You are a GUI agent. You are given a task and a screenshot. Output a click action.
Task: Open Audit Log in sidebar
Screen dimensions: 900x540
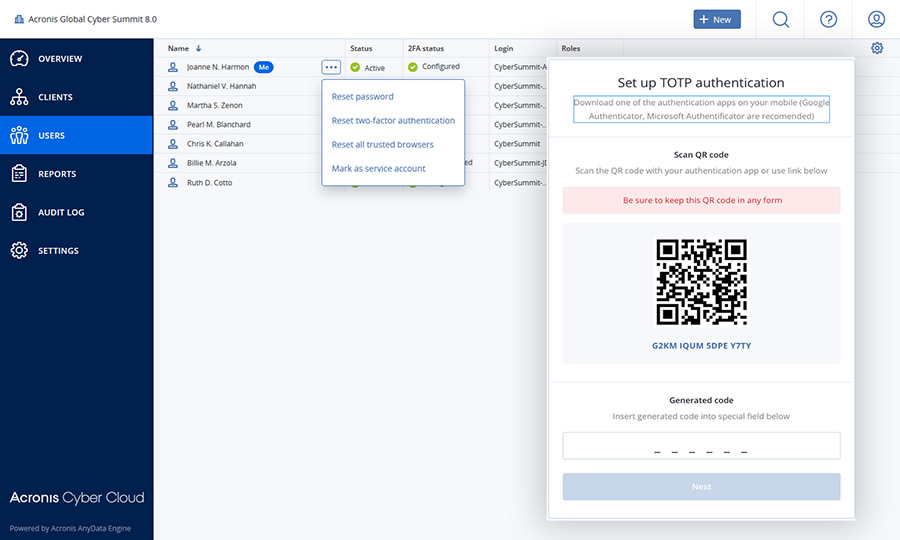click(x=61, y=212)
